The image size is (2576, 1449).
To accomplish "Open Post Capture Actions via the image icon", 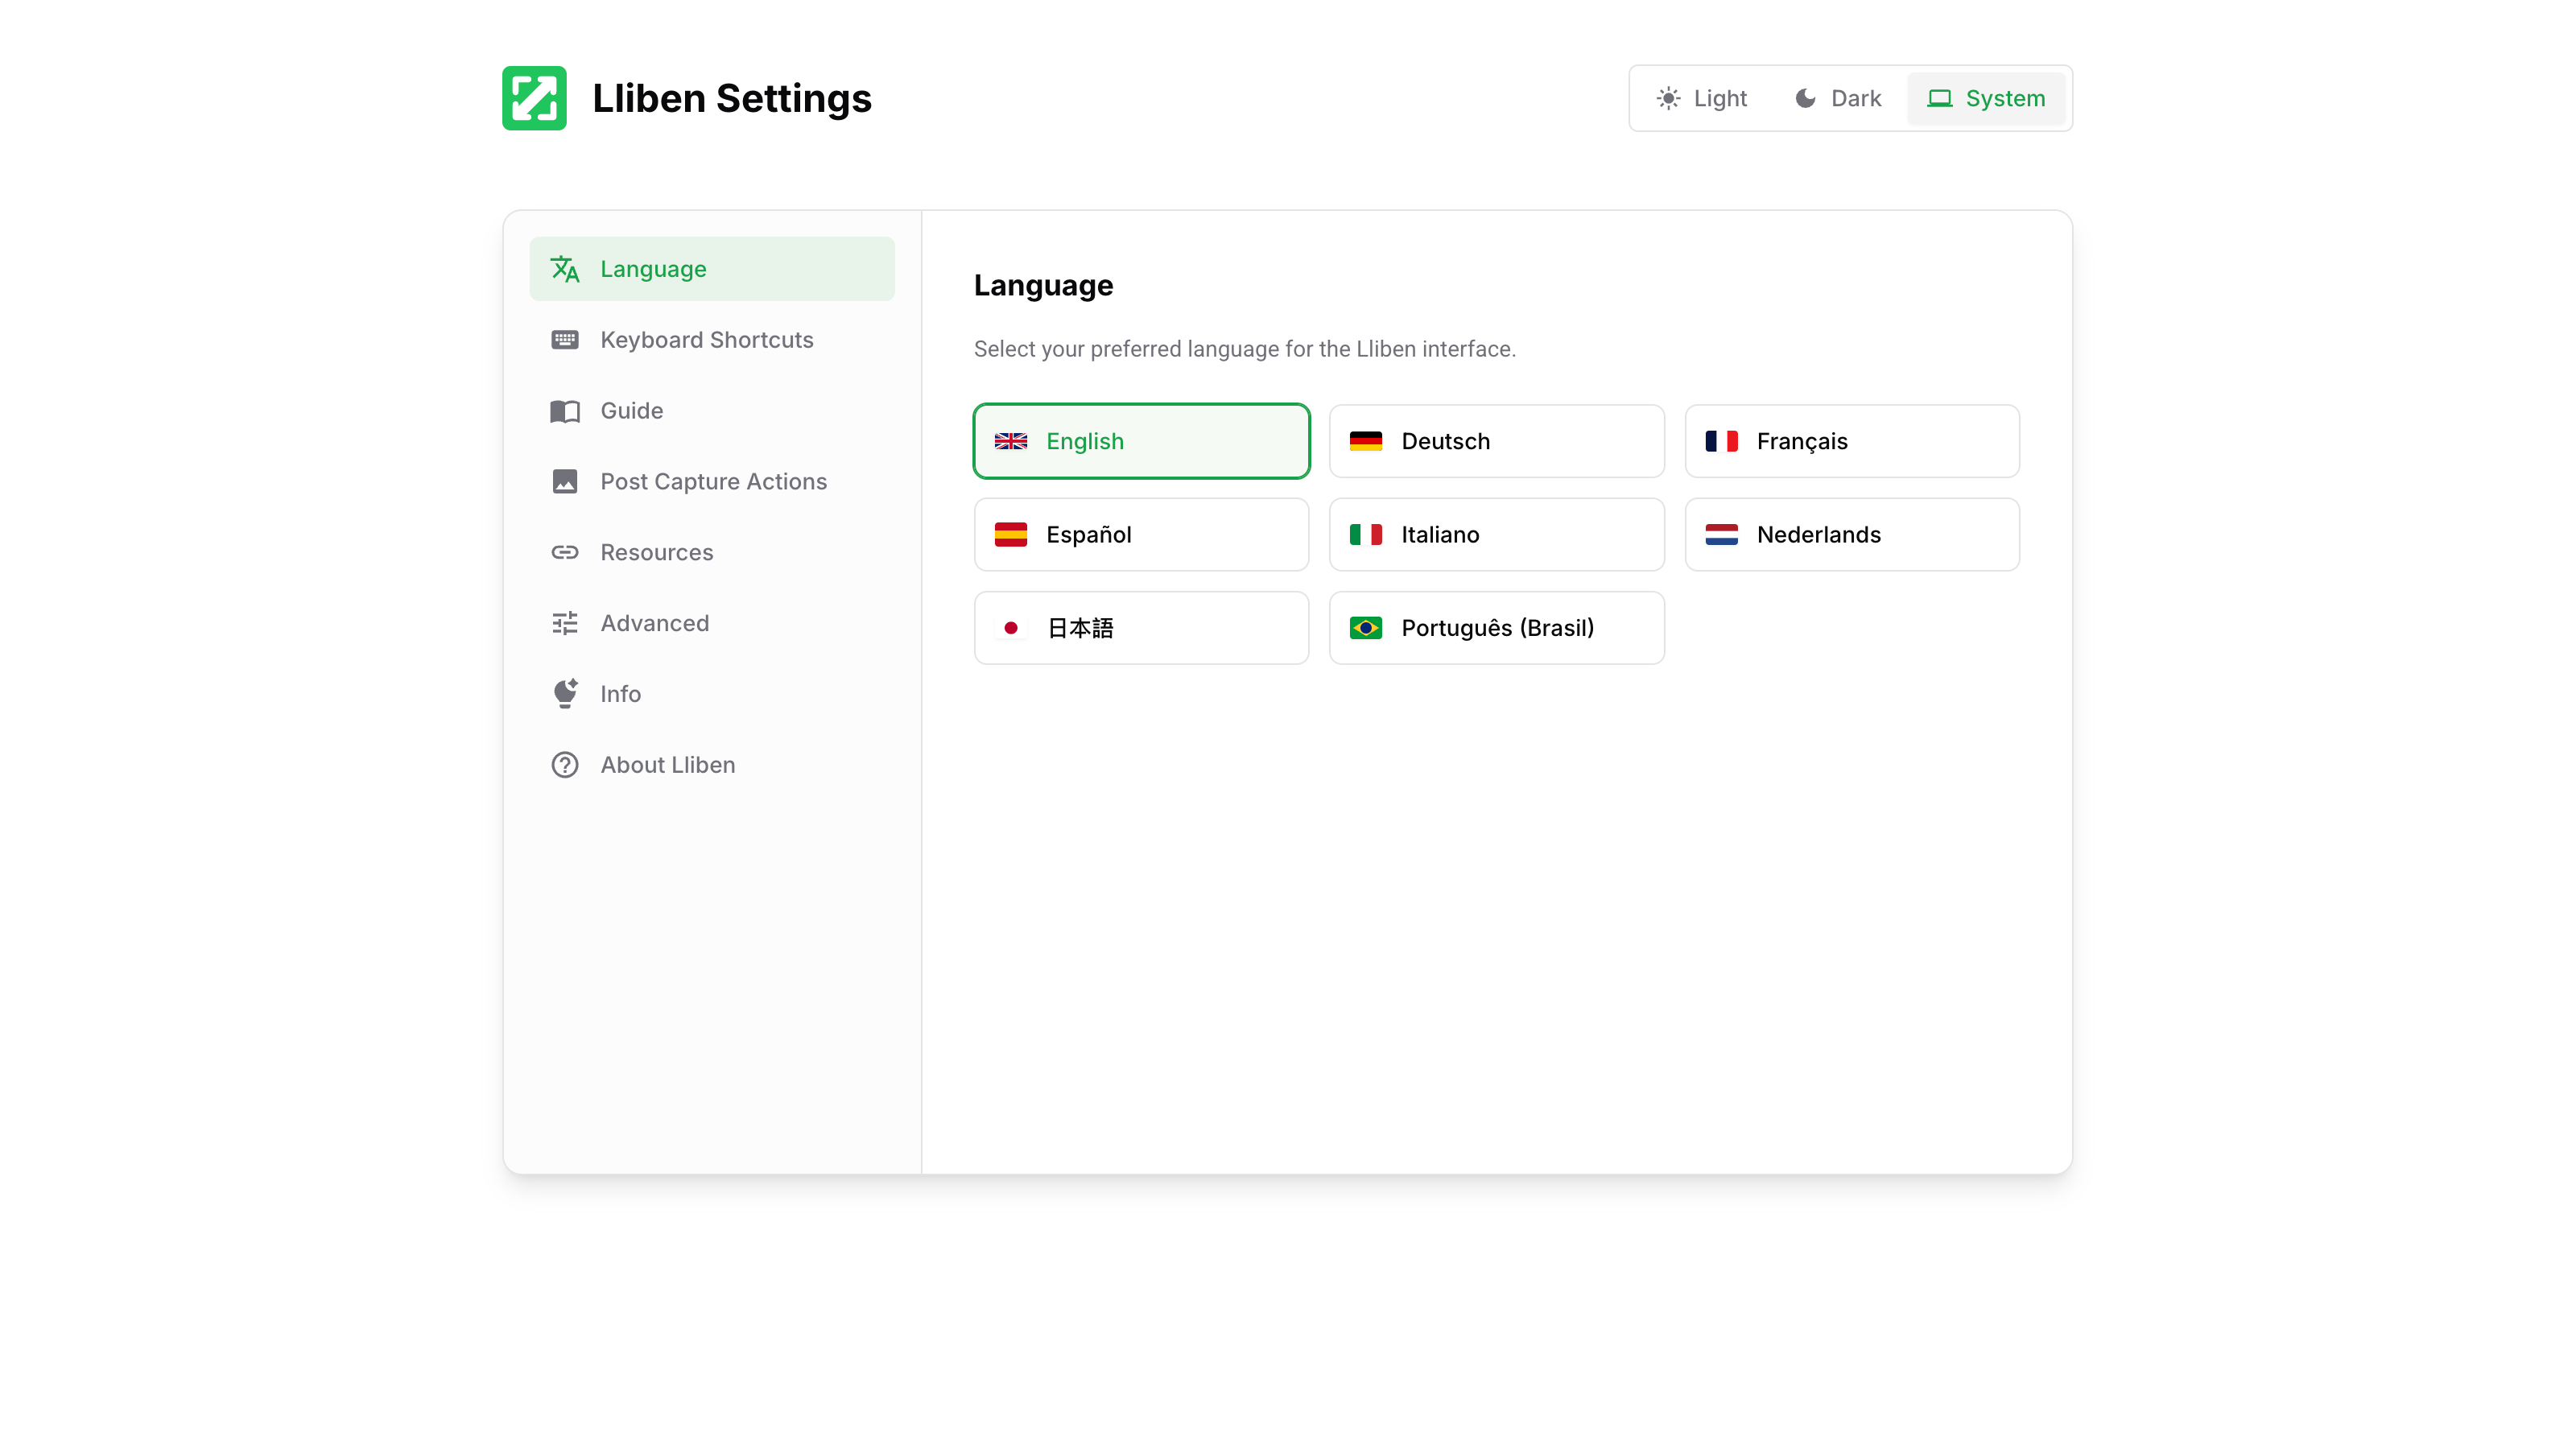I will (x=565, y=481).
